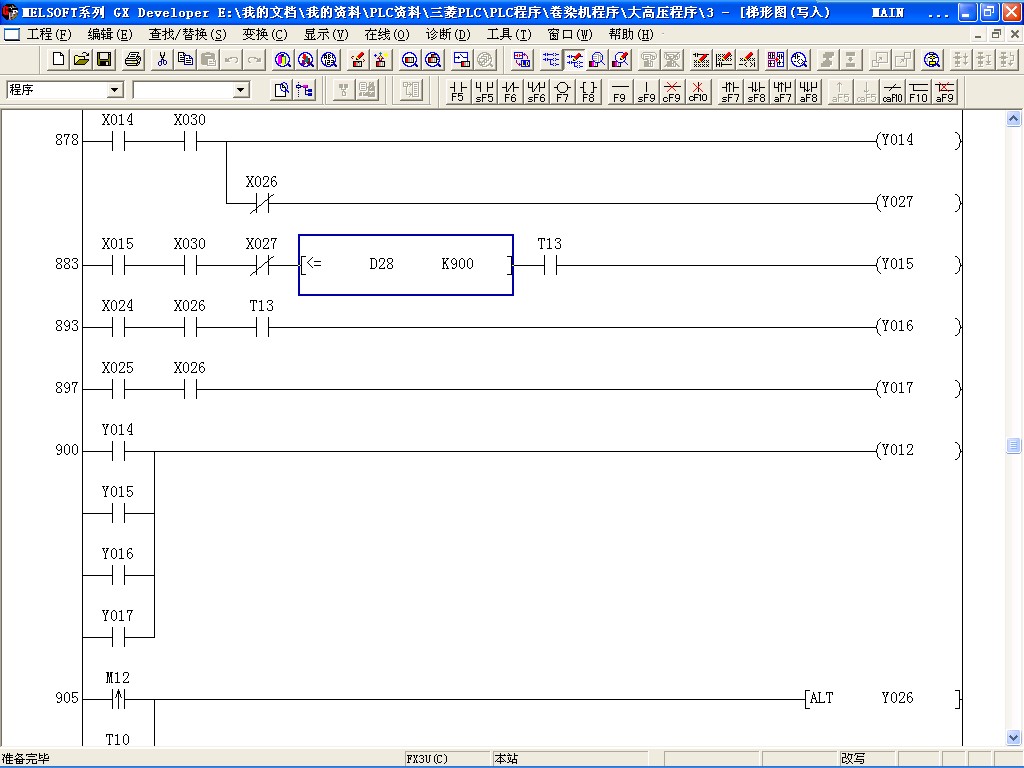Expand the empty combo box beside 程序
The height and width of the screenshot is (768, 1024).
pyautogui.click(x=241, y=89)
